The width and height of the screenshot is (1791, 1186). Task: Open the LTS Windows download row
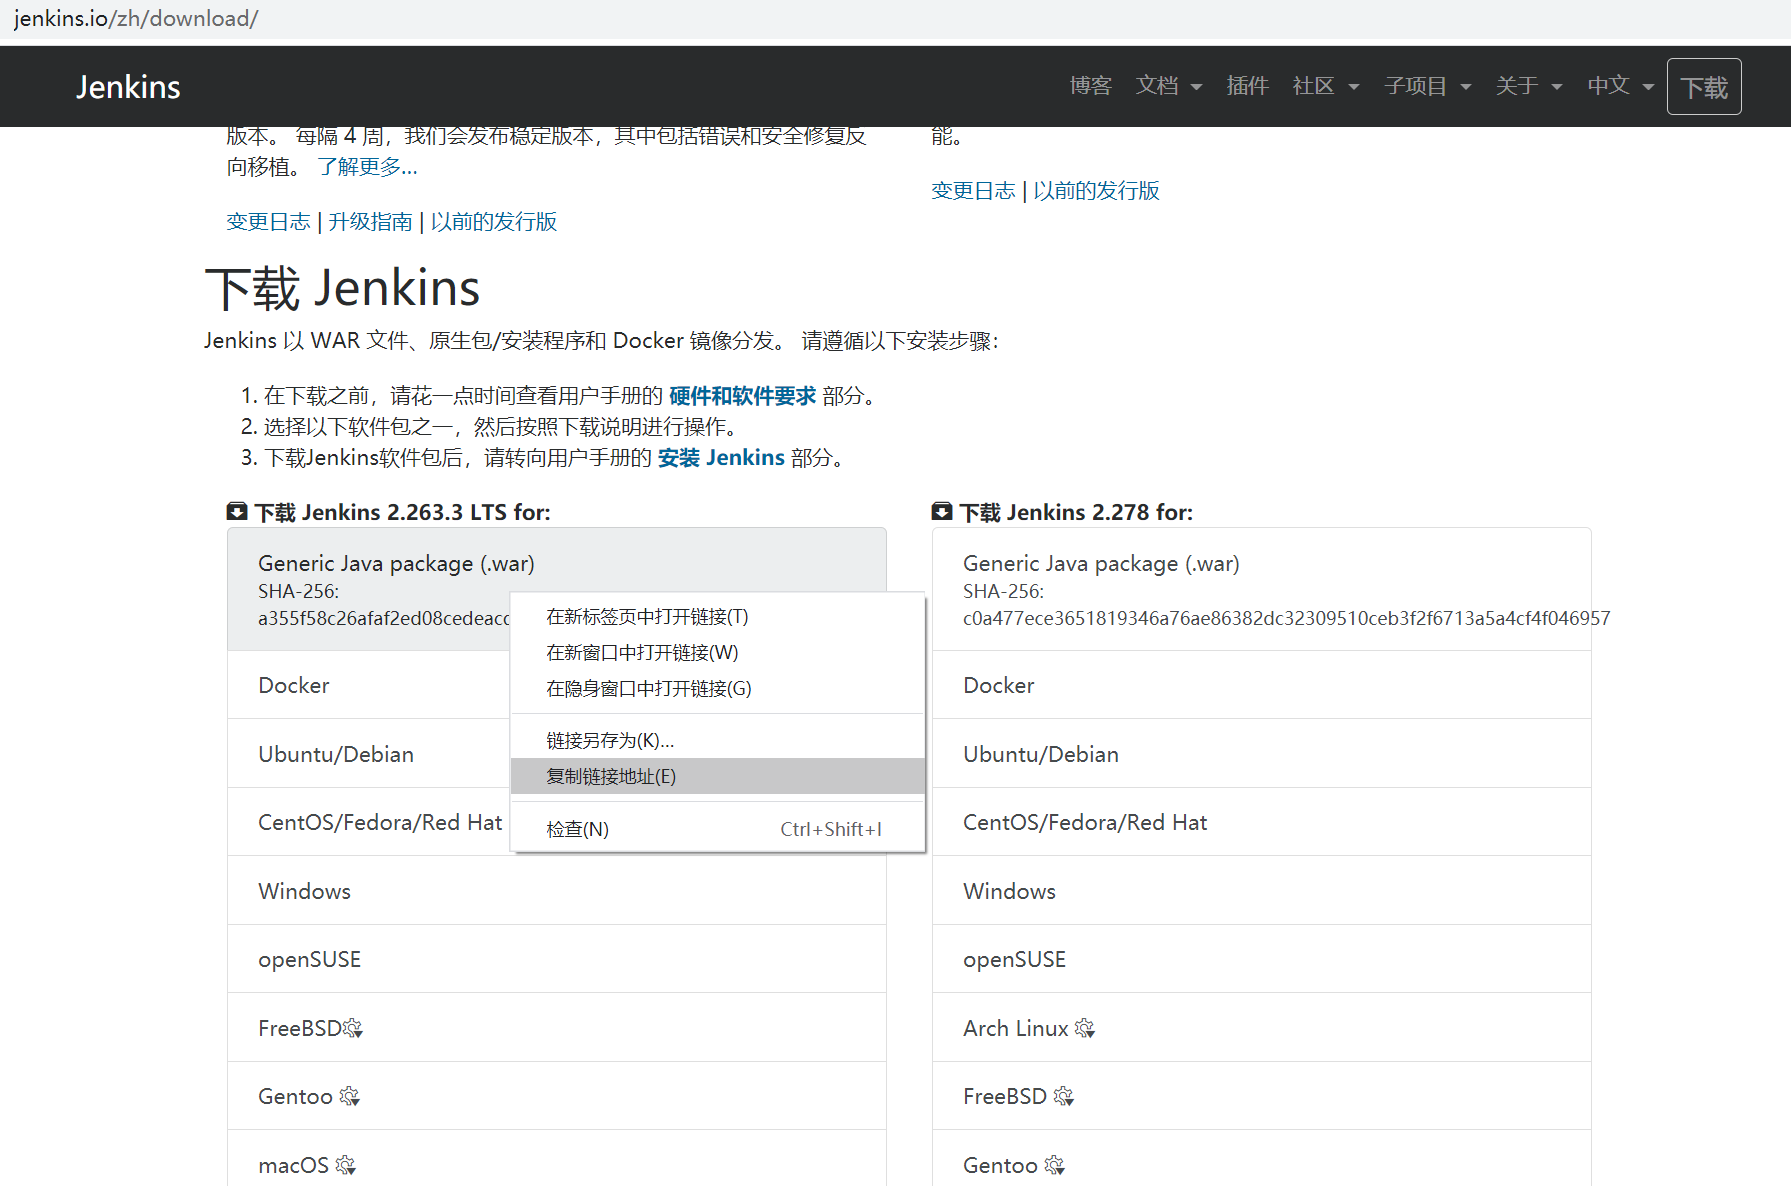point(556,891)
